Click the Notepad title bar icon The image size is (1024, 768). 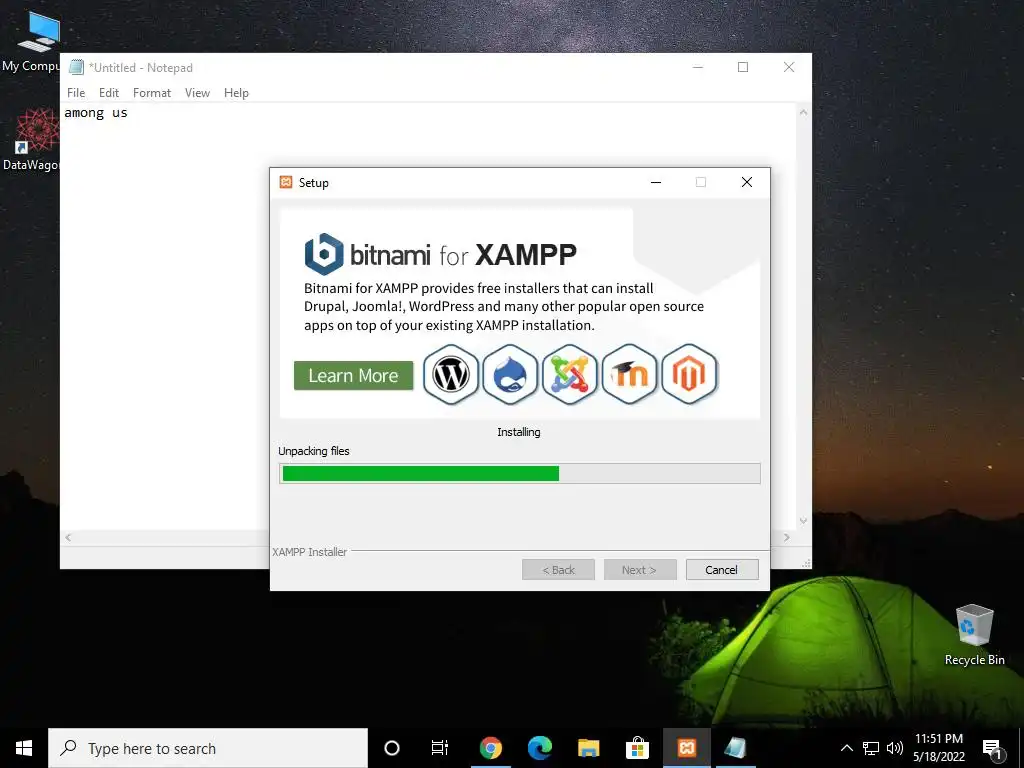pyautogui.click(x=76, y=67)
